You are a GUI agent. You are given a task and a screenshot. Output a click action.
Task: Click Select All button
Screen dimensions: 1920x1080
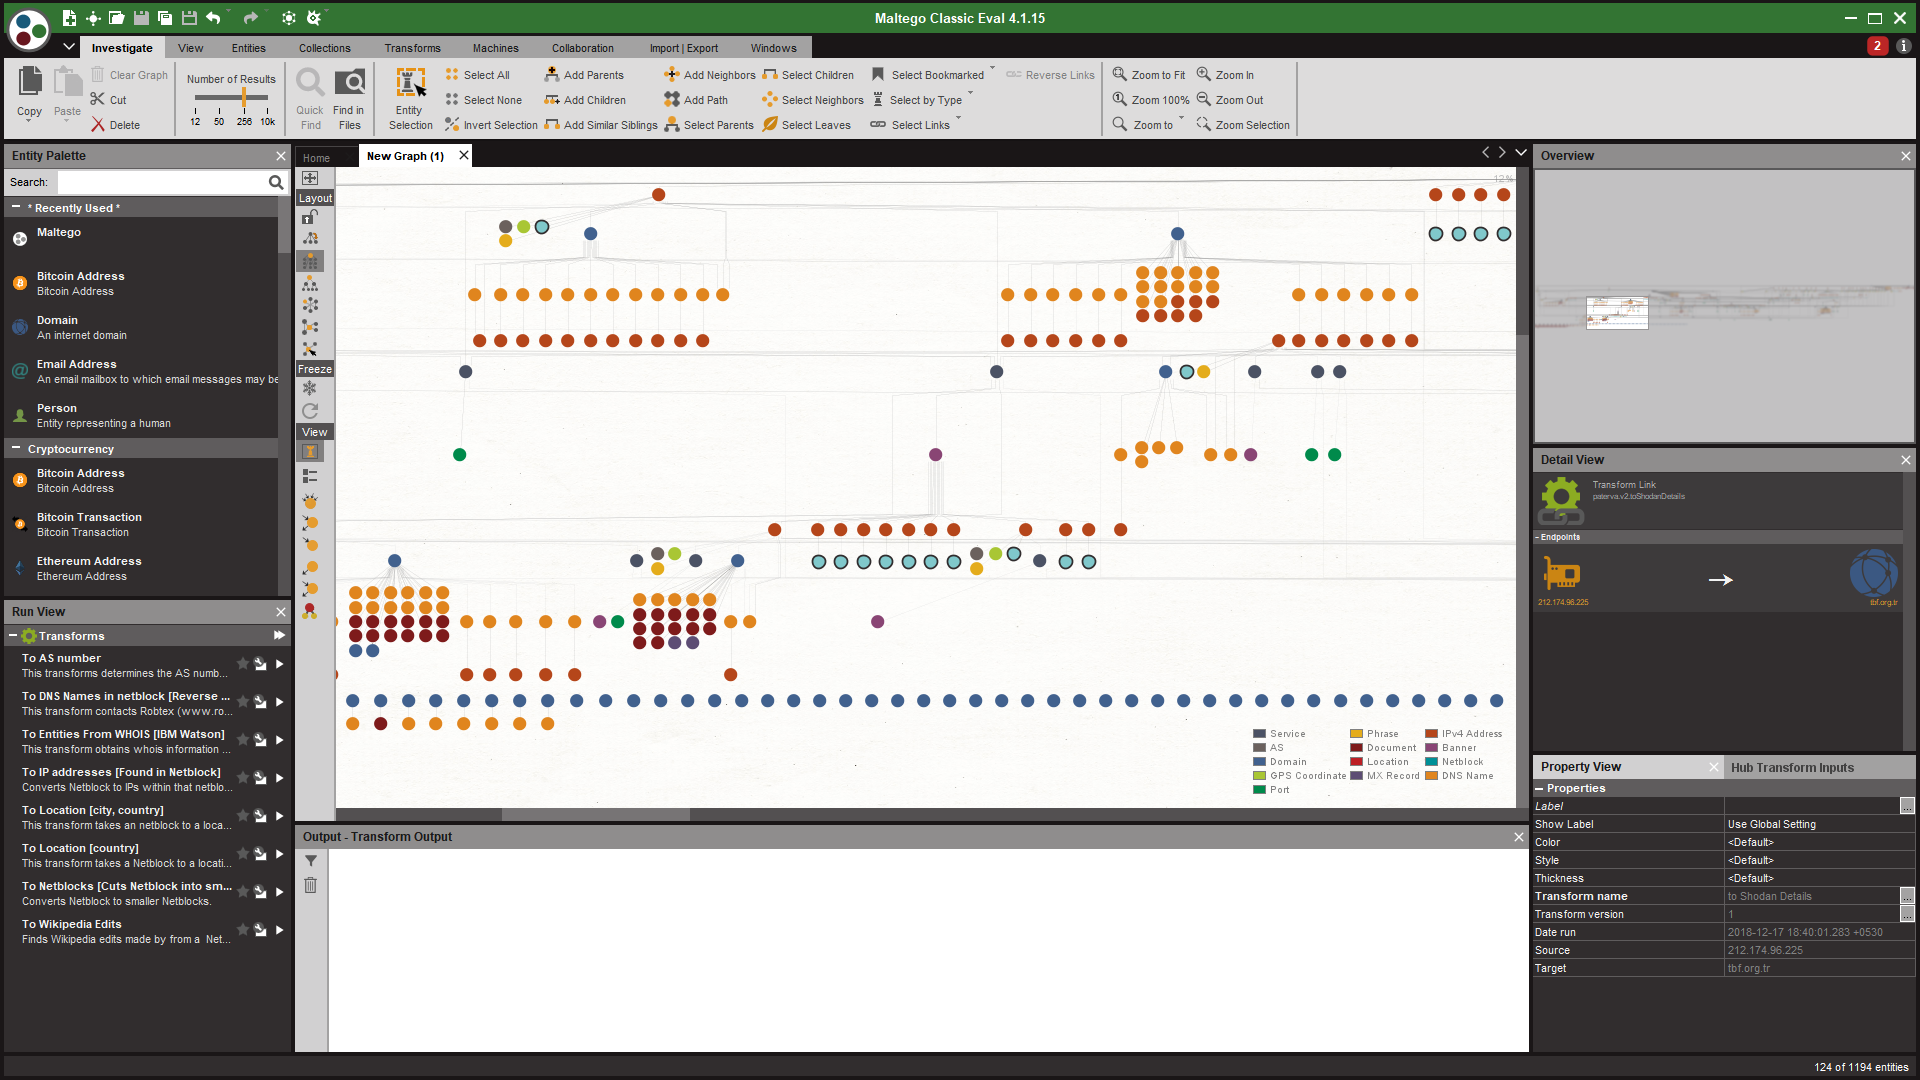pyautogui.click(x=478, y=74)
